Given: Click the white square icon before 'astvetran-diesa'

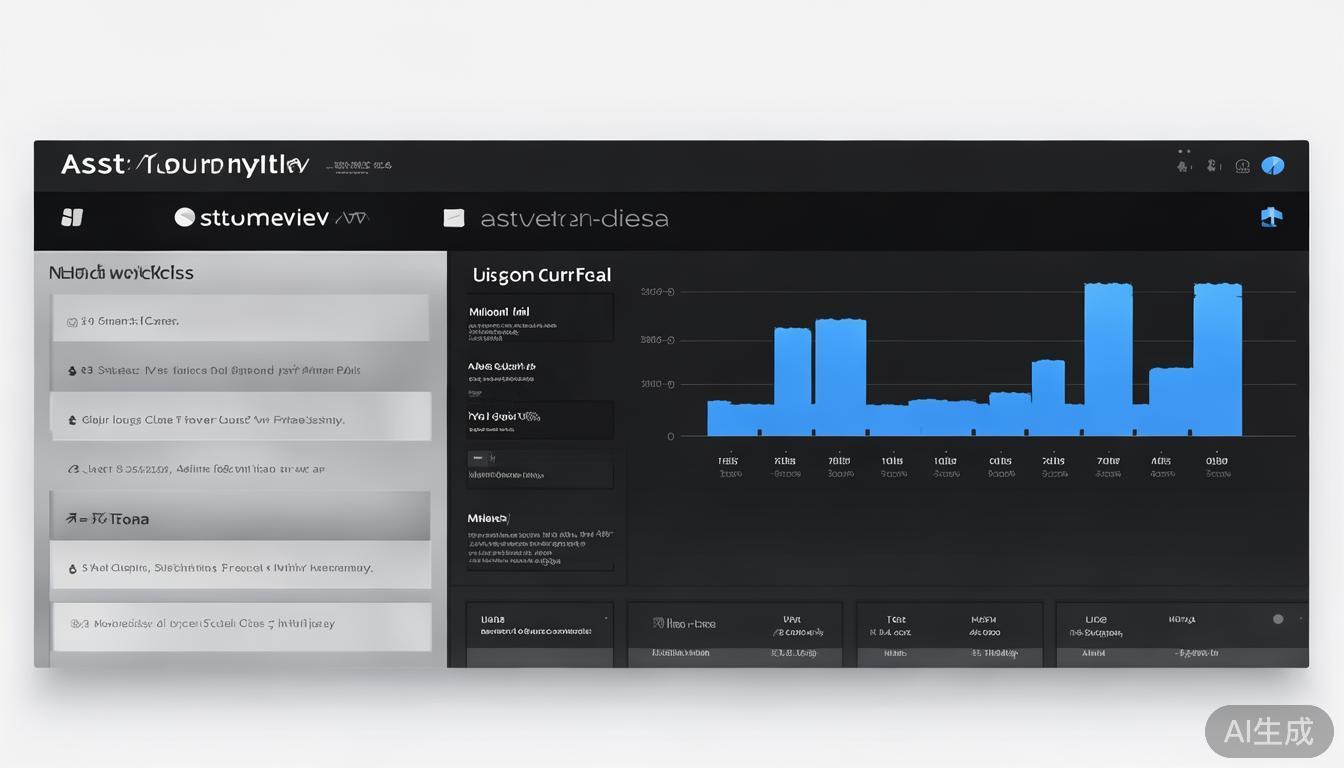Looking at the screenshot, I should [x=454, y=218].
